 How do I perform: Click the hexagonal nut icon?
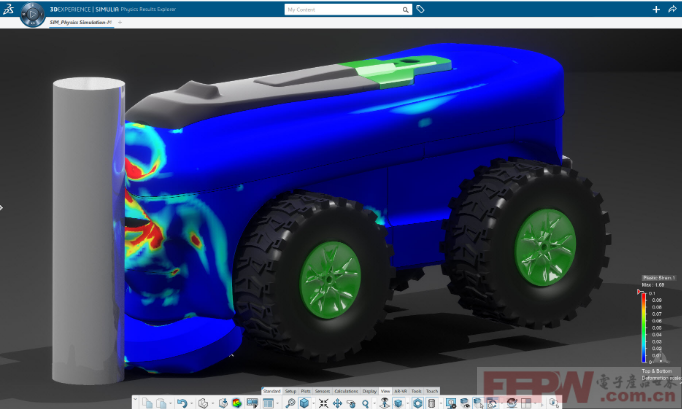pos(418,403)
